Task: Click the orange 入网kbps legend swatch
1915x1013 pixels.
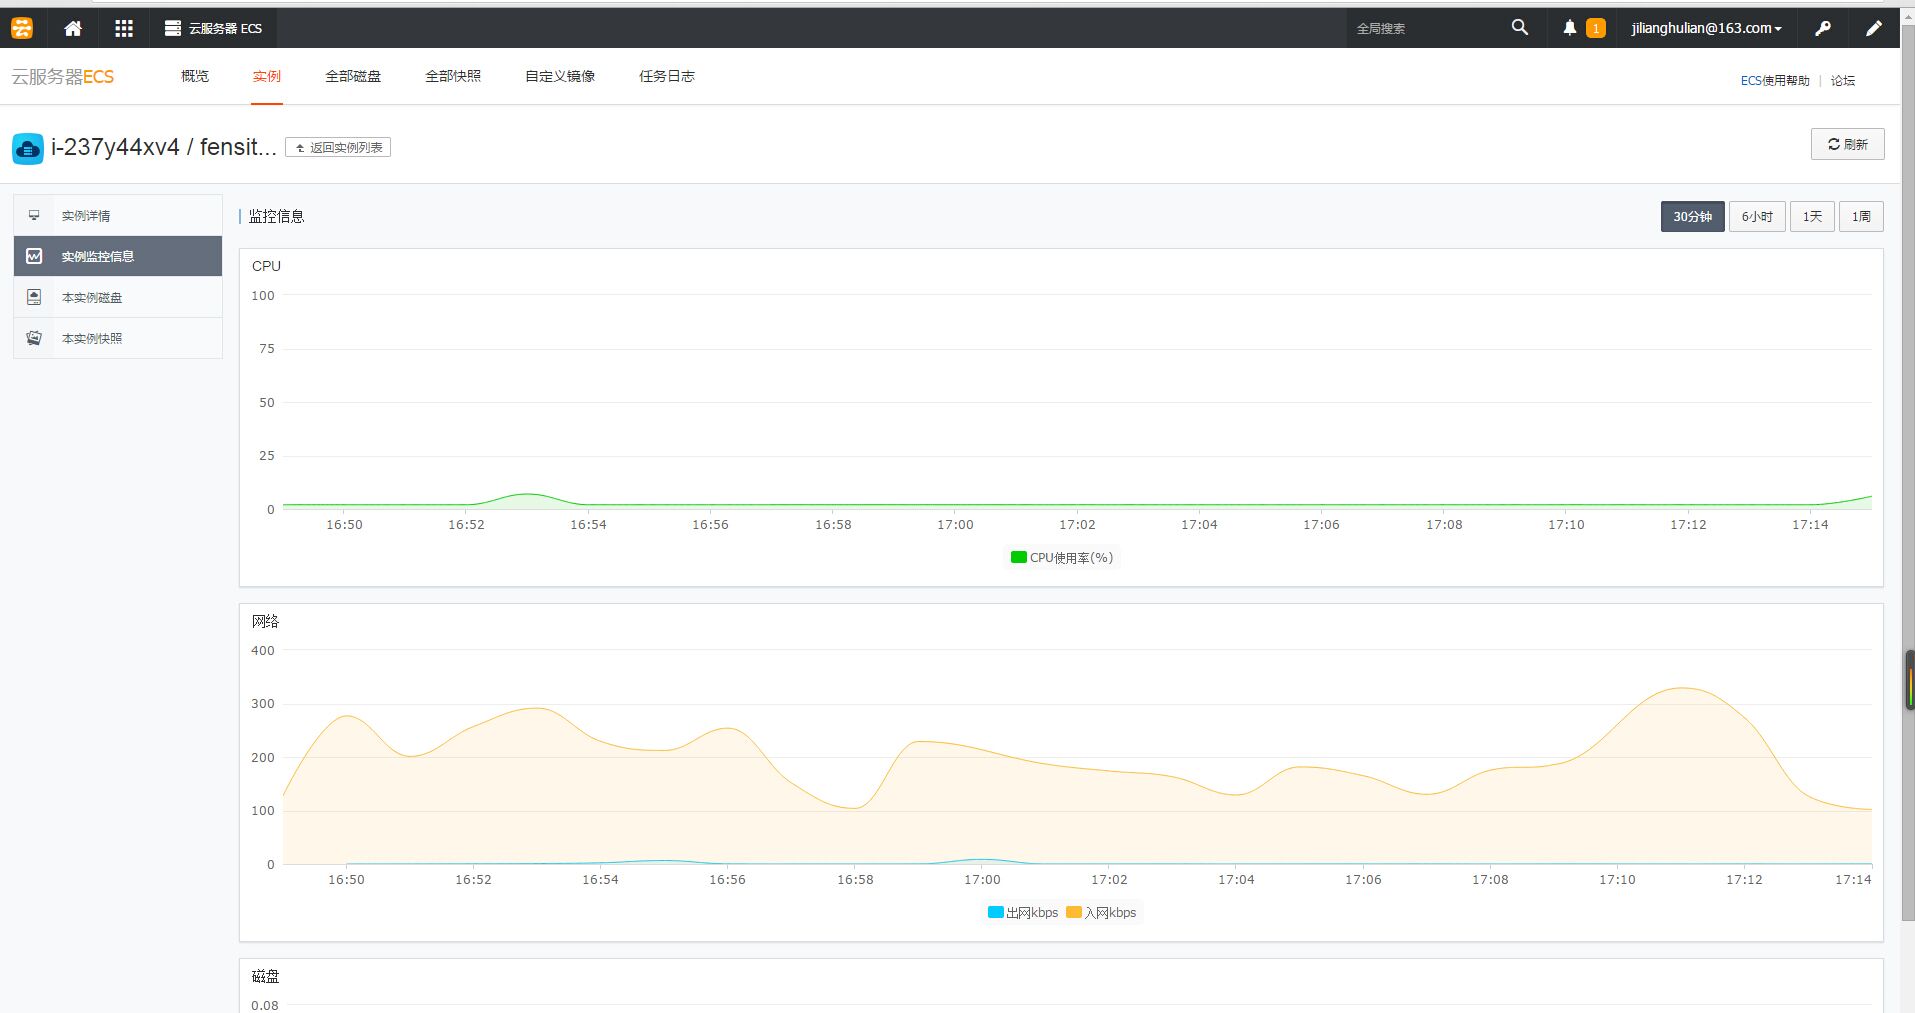Action: [x=1074, y=912]
